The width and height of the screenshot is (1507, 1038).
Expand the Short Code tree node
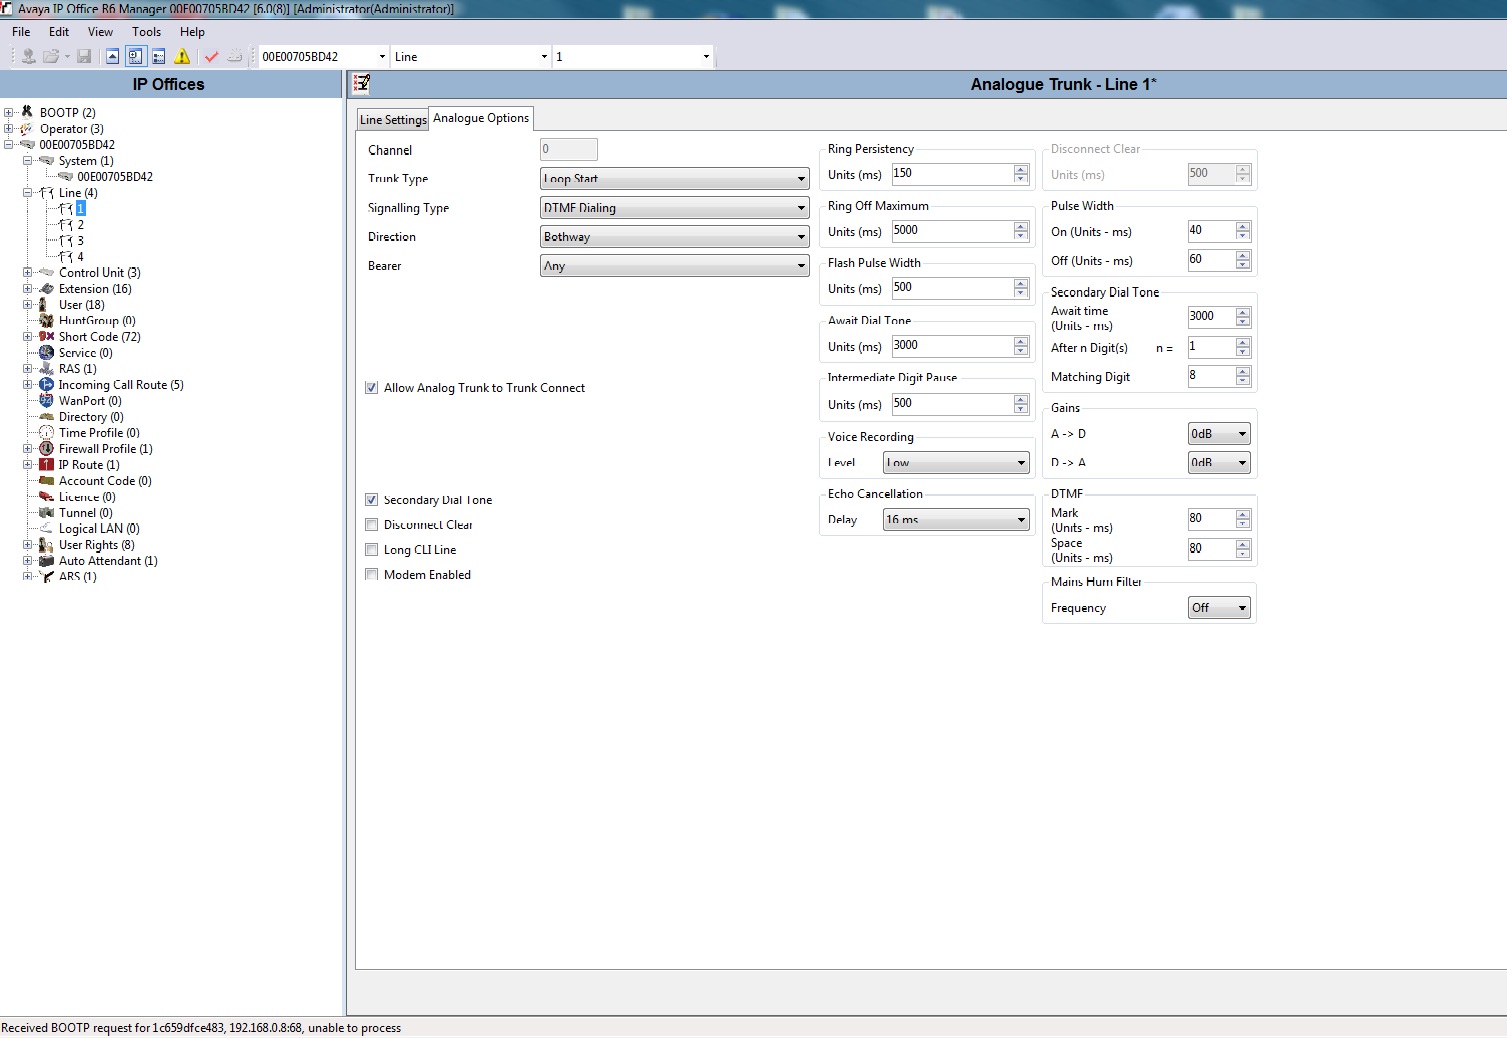click(28, 337)
